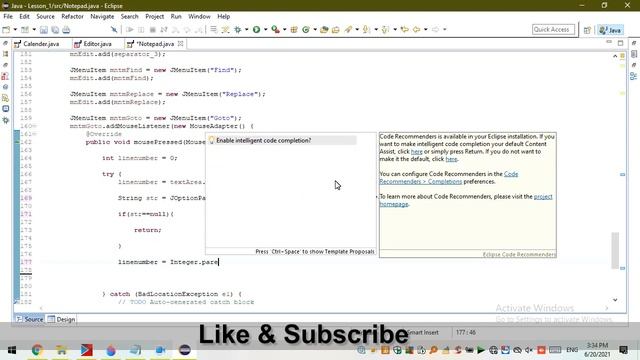Viewport: 640px width, 360px height.
Task: Click the Quick Access search field
Action: coord(553,29)
